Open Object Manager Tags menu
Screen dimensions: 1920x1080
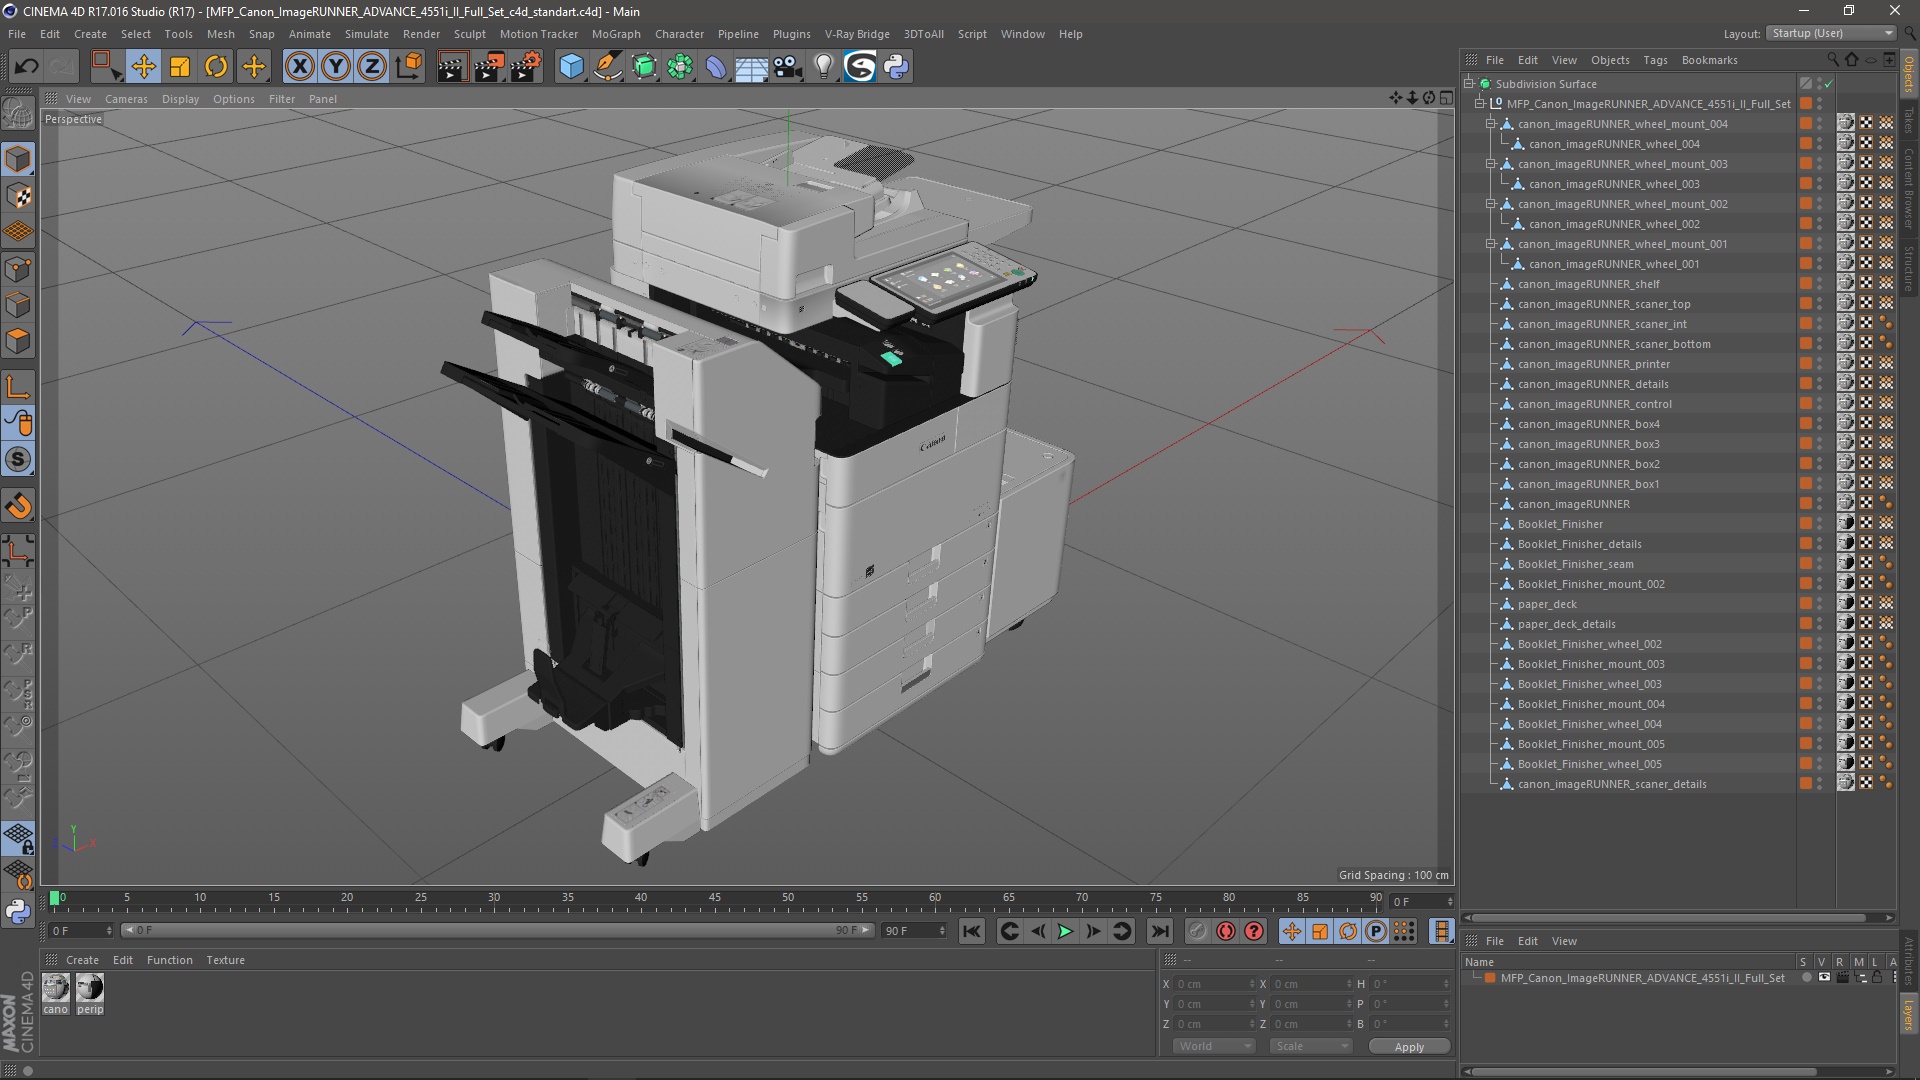[1655, 60]
